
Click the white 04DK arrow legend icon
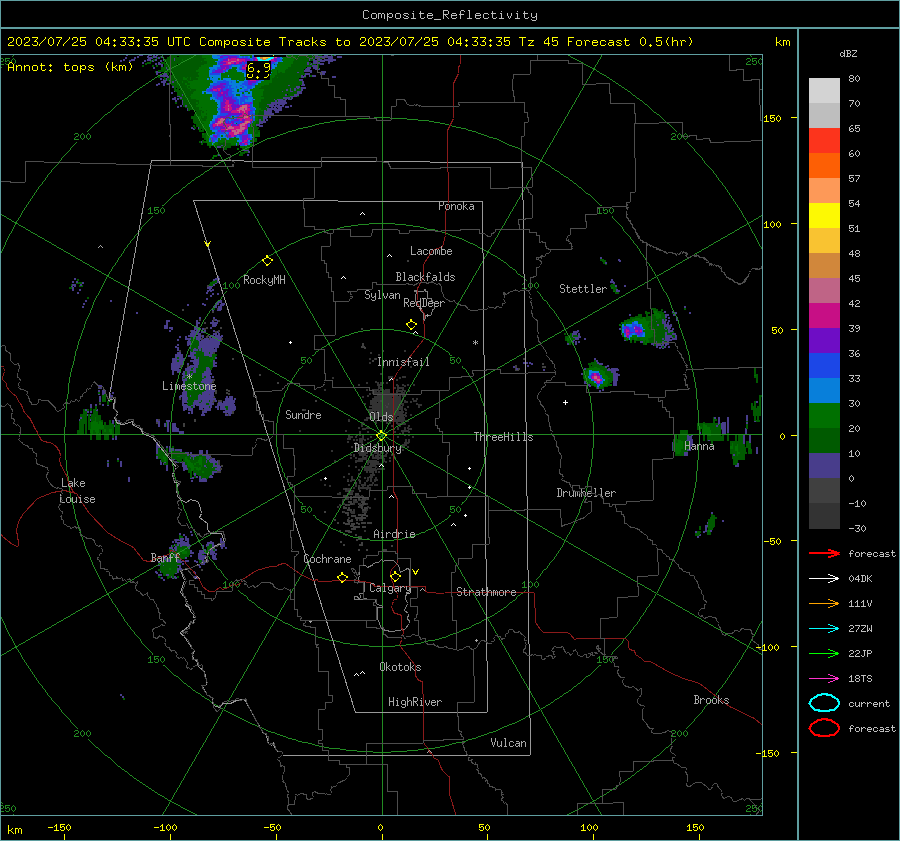click(x=824, y=579)
